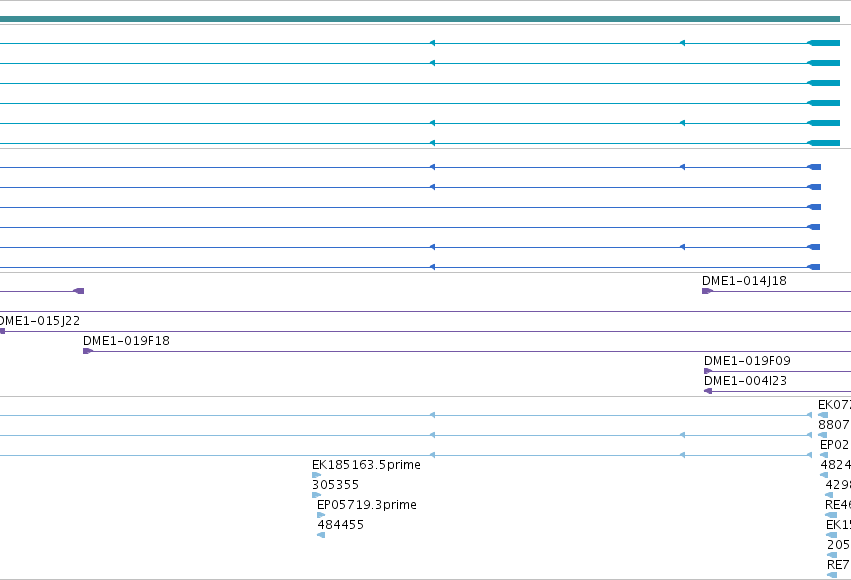
Task: Click the partially visible EK15 label
Action: (x=839, y=525)
